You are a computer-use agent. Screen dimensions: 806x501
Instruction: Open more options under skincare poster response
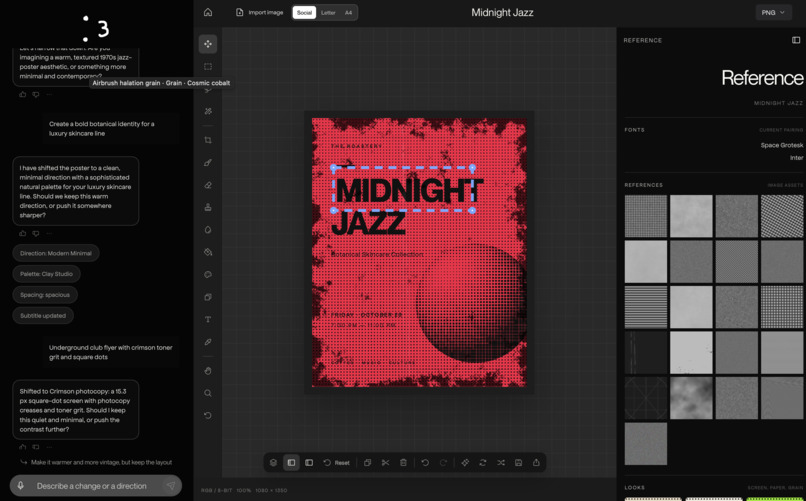(x=49, y=233)
